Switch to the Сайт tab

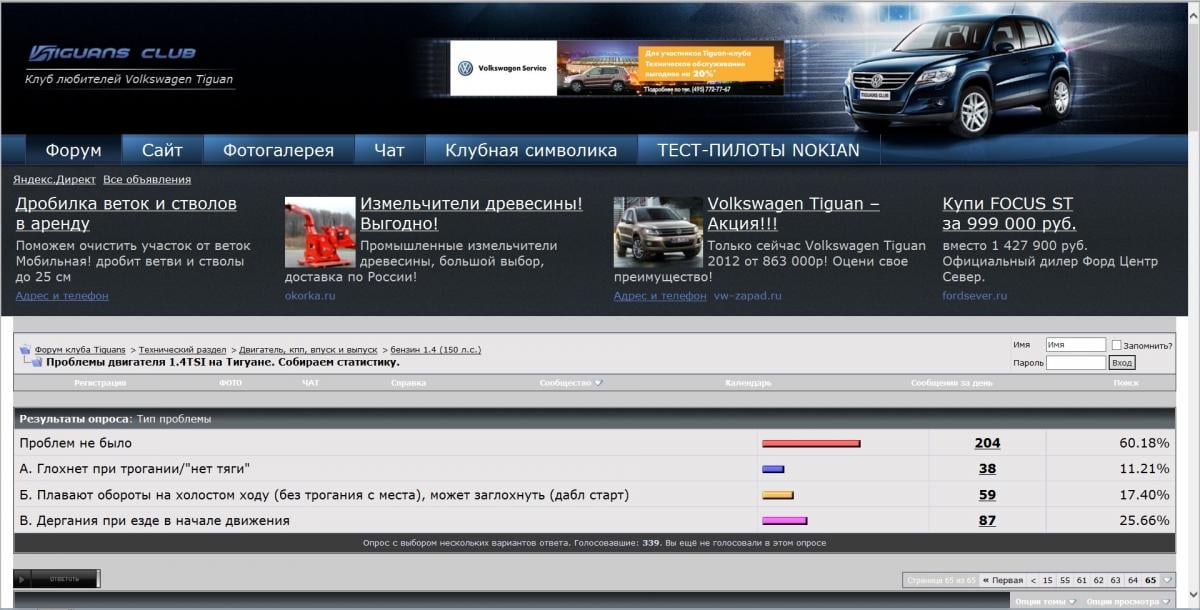tap(162, 150)
